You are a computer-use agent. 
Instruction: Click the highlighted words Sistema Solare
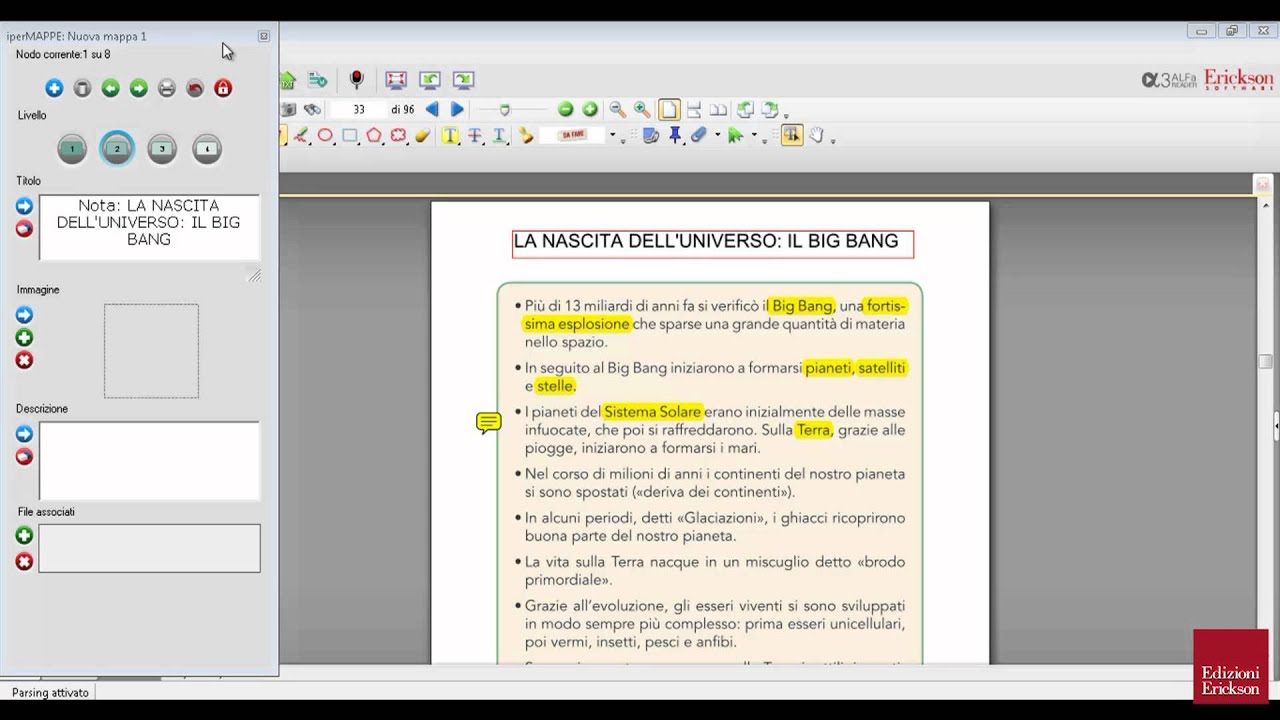click(x=653, y=412)
